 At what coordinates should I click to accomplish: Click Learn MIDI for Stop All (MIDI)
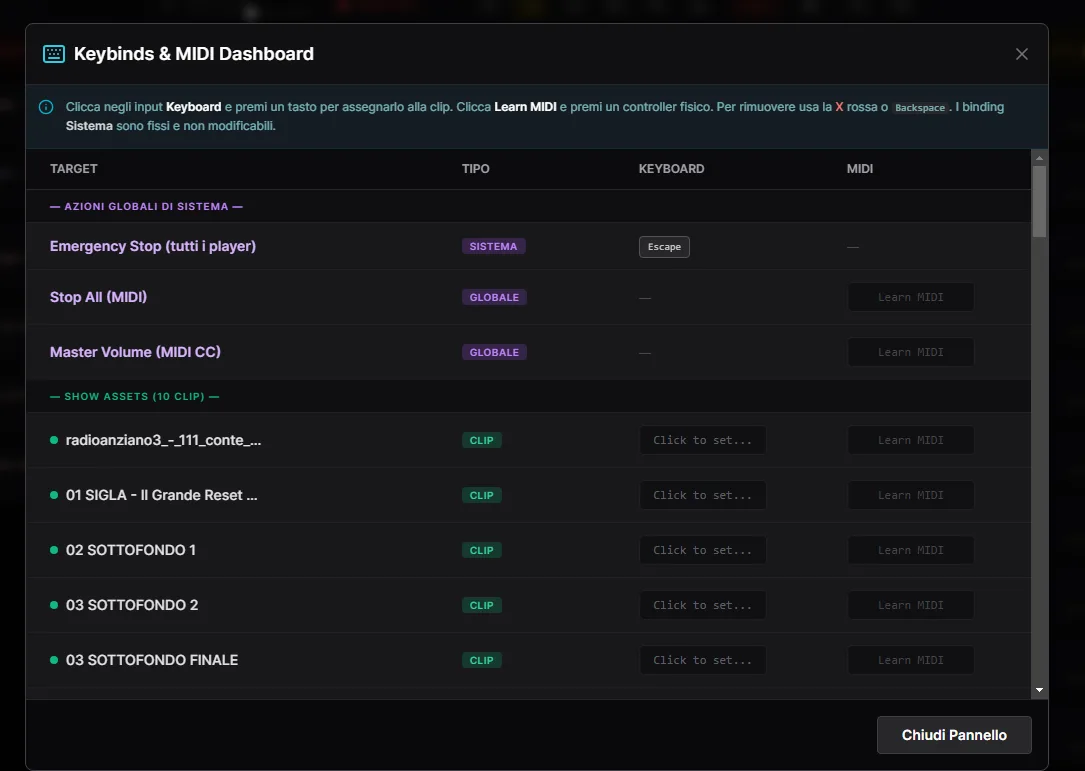[911, 297]
